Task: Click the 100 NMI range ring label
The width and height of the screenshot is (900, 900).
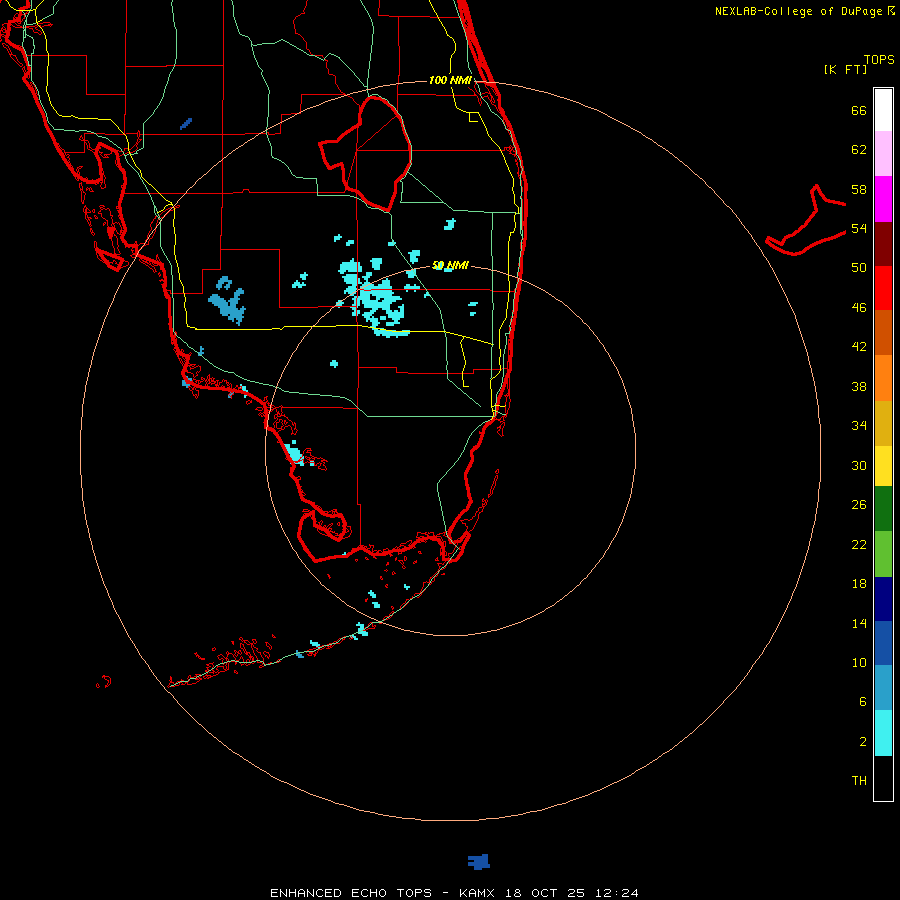Action: (451, 80)
